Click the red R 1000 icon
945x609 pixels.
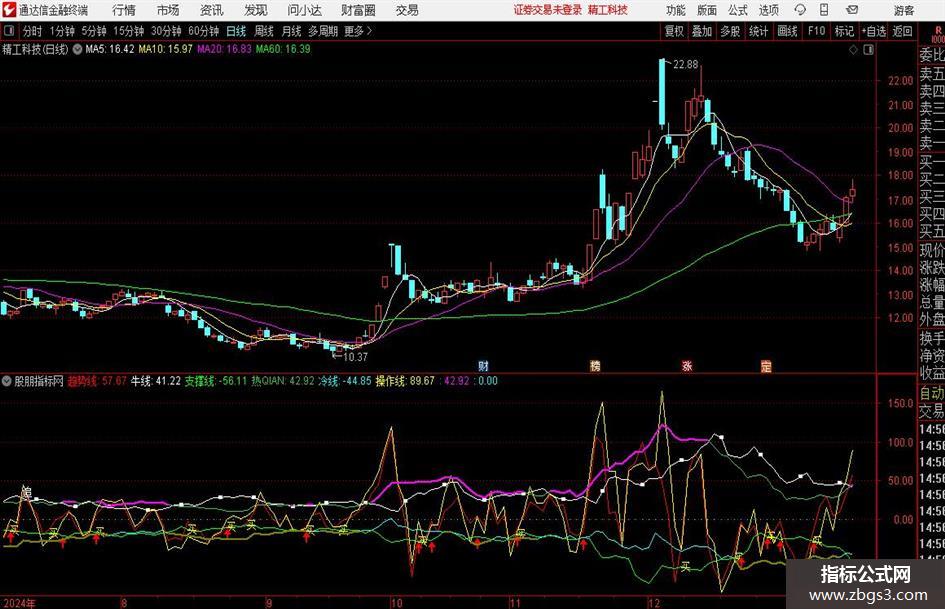[938, 34]
